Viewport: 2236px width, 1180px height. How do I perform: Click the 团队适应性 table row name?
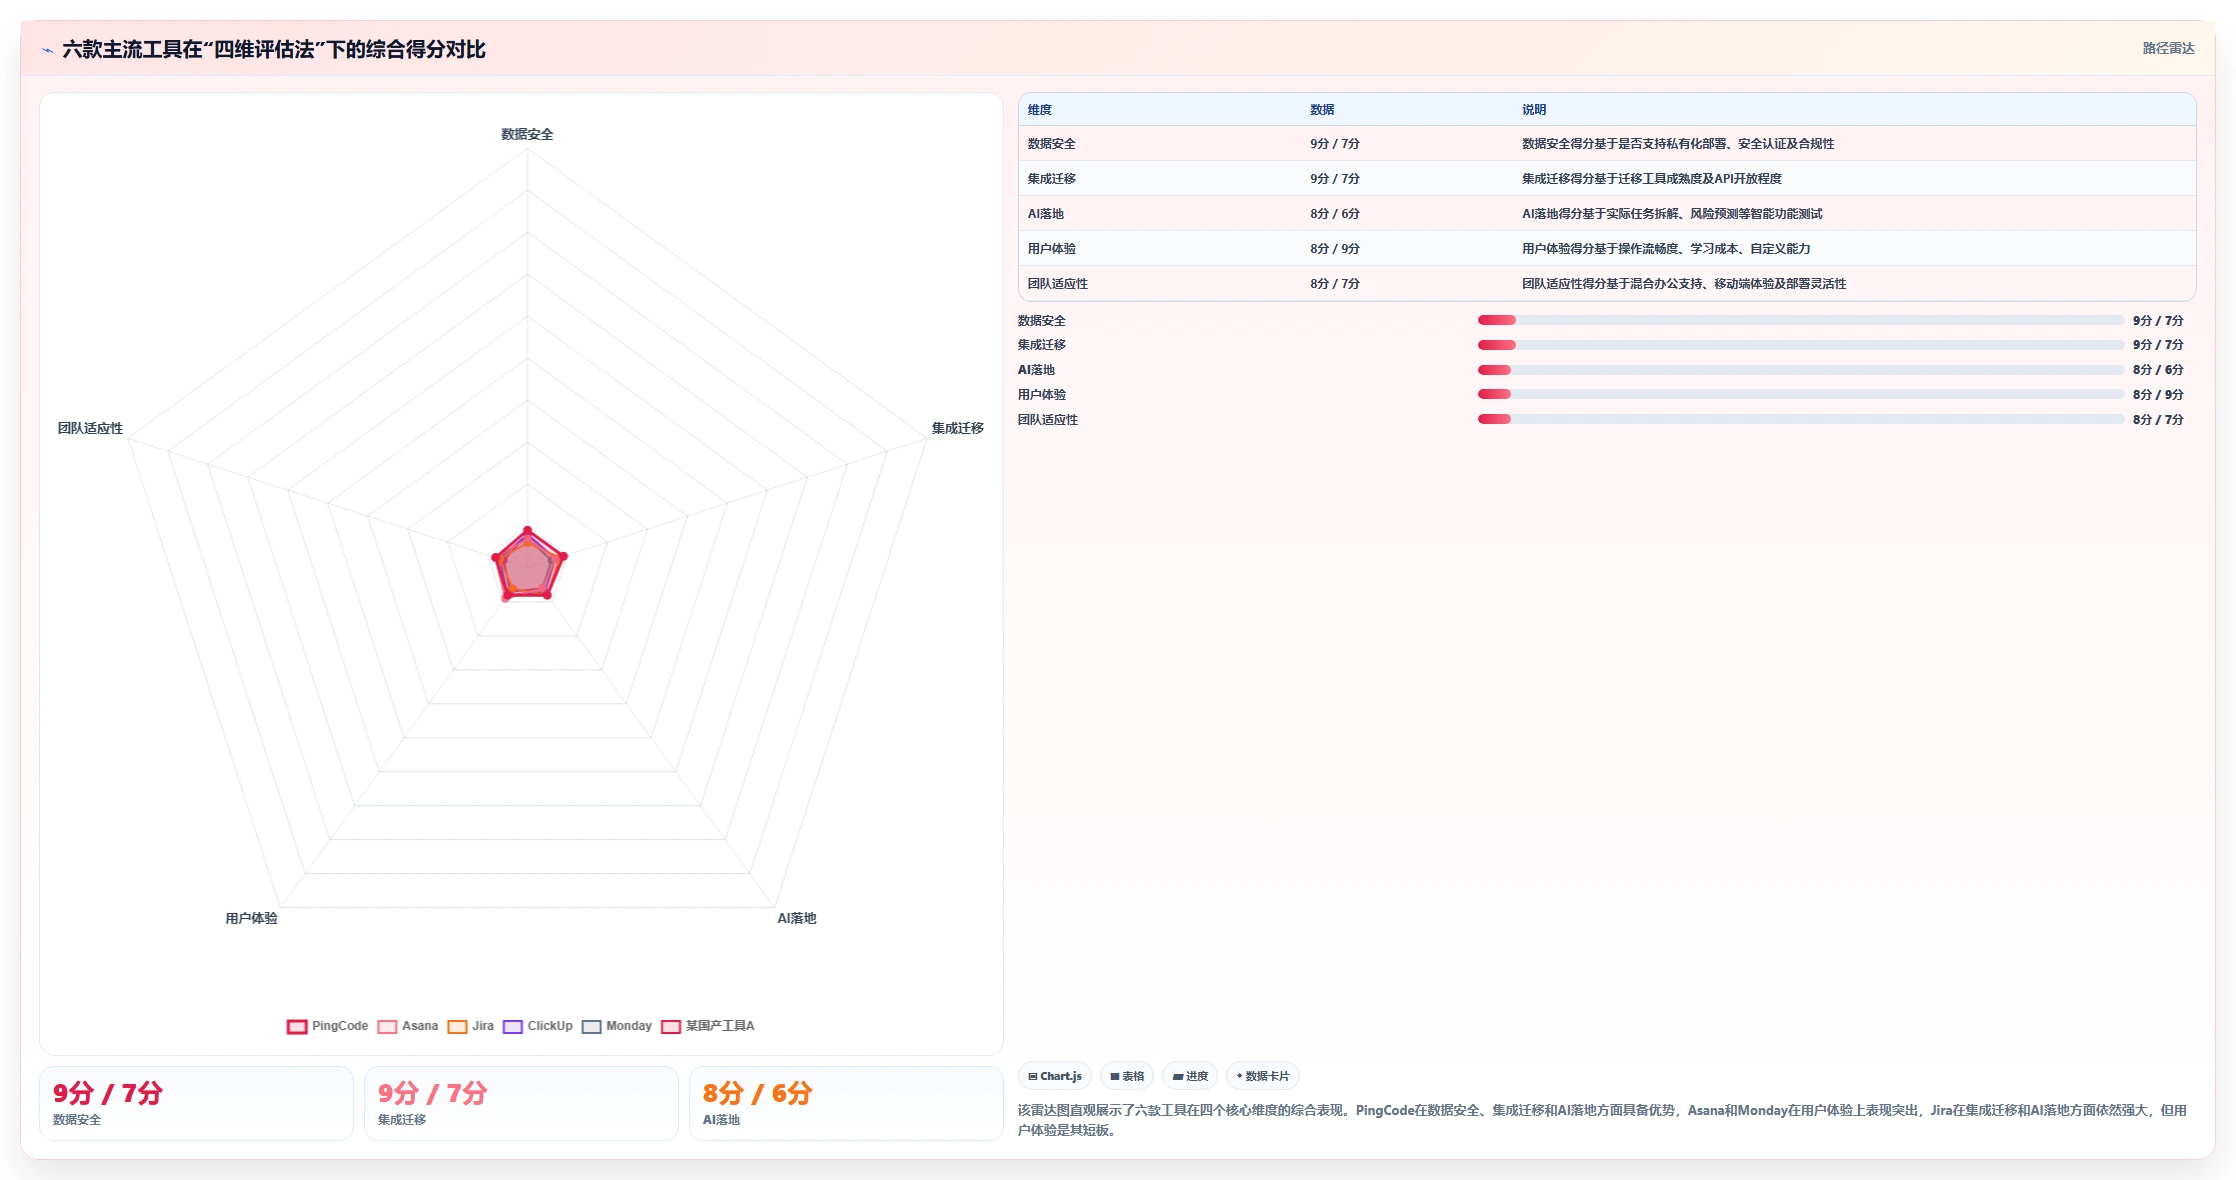click(x=1057, y=284)
